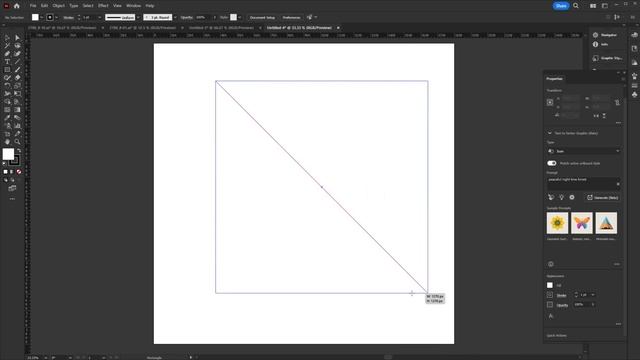Select the Type tool

coord(7,62)
